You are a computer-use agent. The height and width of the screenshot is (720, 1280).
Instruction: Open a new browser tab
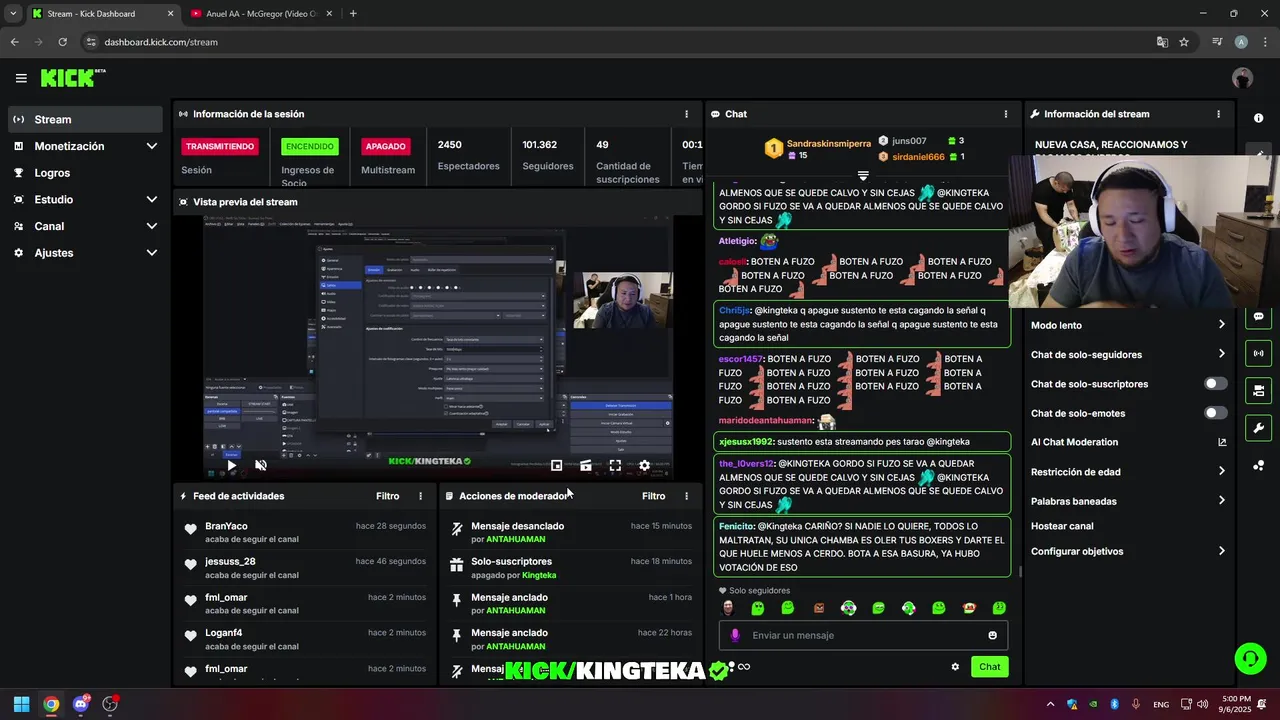click(x=353, y=14)
